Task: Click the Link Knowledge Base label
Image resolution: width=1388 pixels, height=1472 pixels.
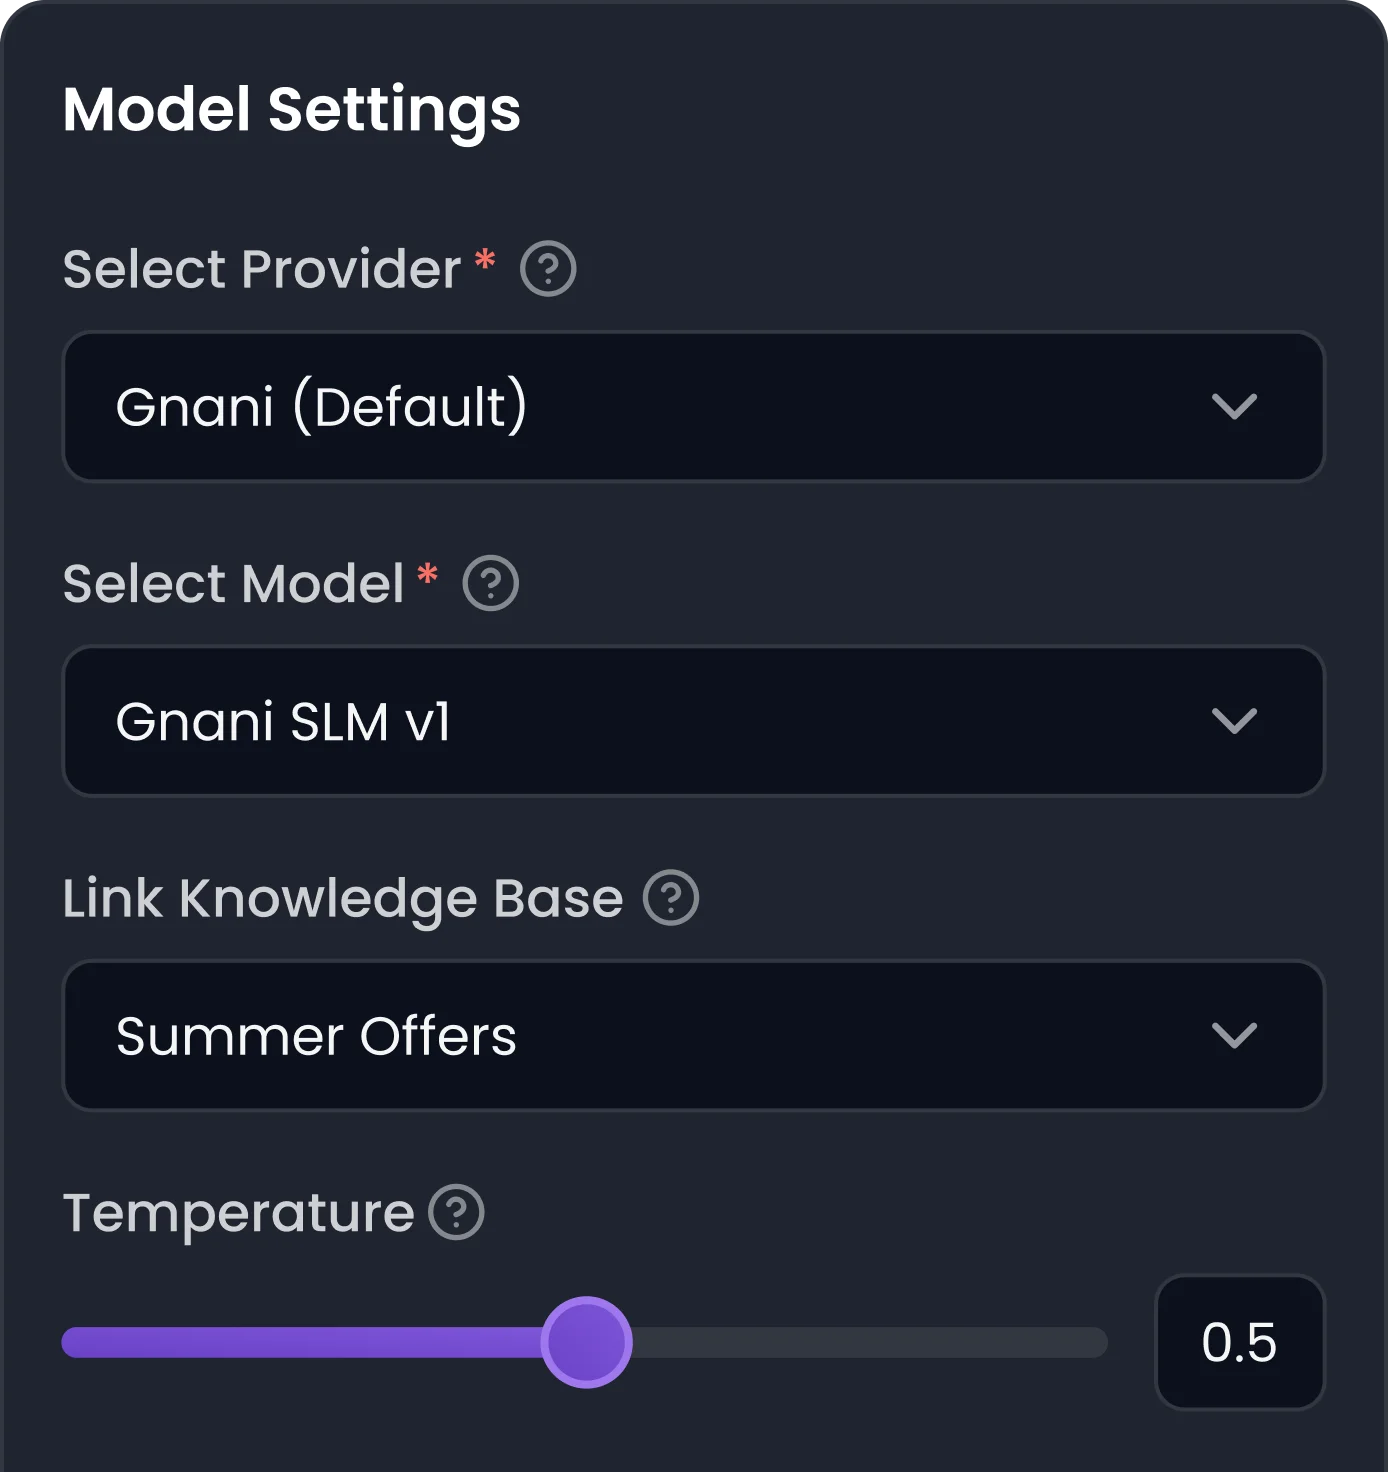Action: [x=340, y=898]
